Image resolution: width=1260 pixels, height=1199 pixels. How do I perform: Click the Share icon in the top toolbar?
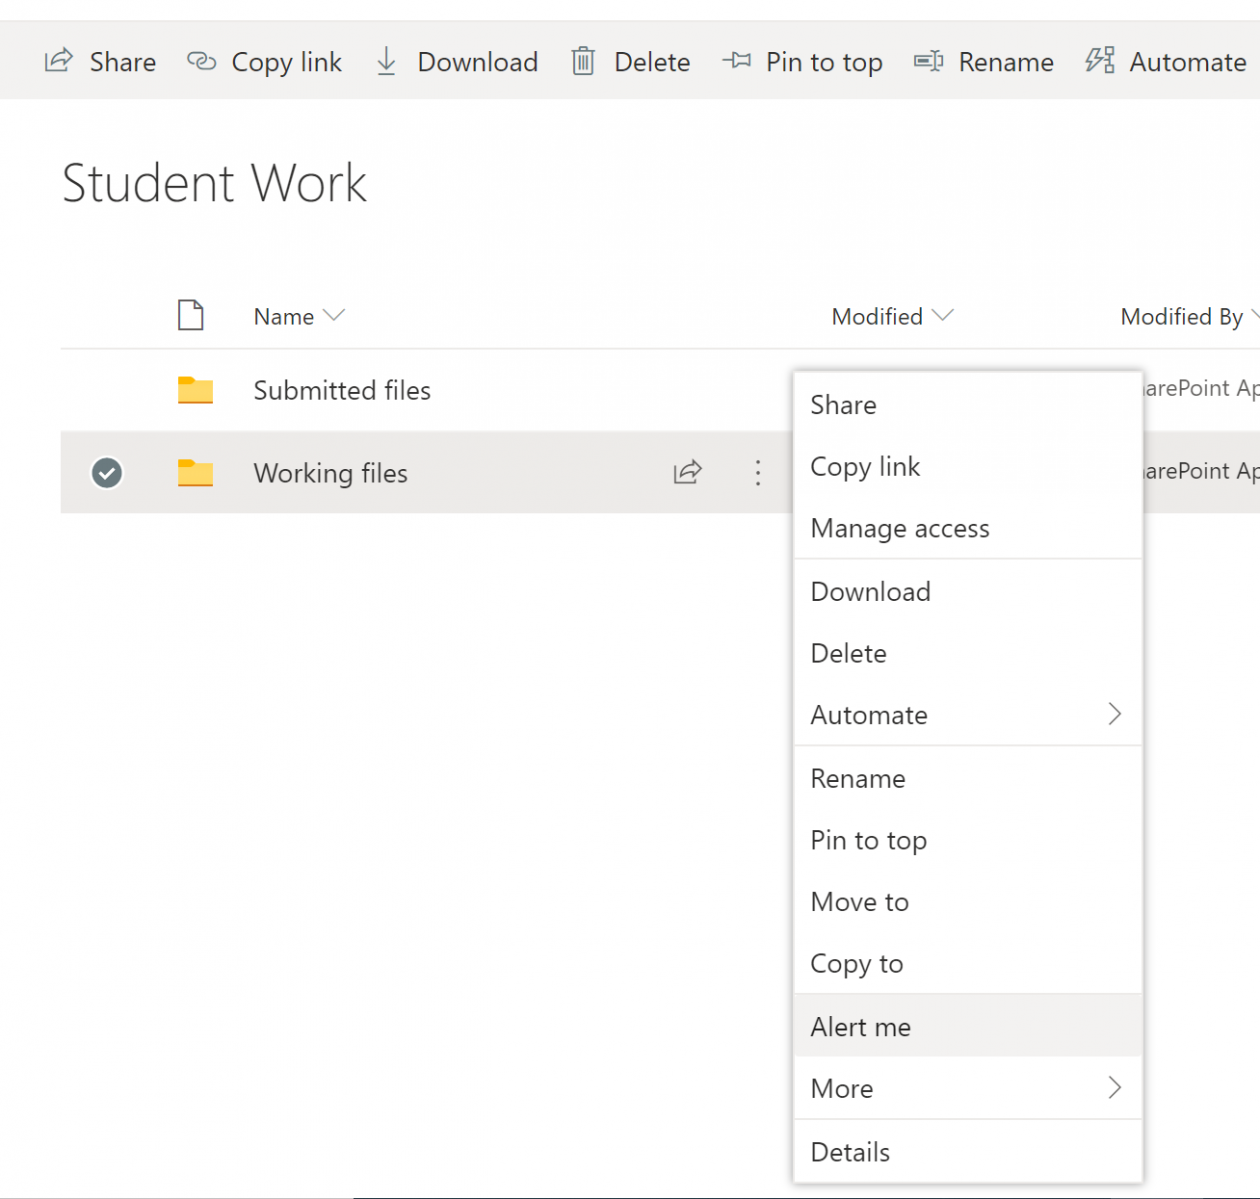59,61
